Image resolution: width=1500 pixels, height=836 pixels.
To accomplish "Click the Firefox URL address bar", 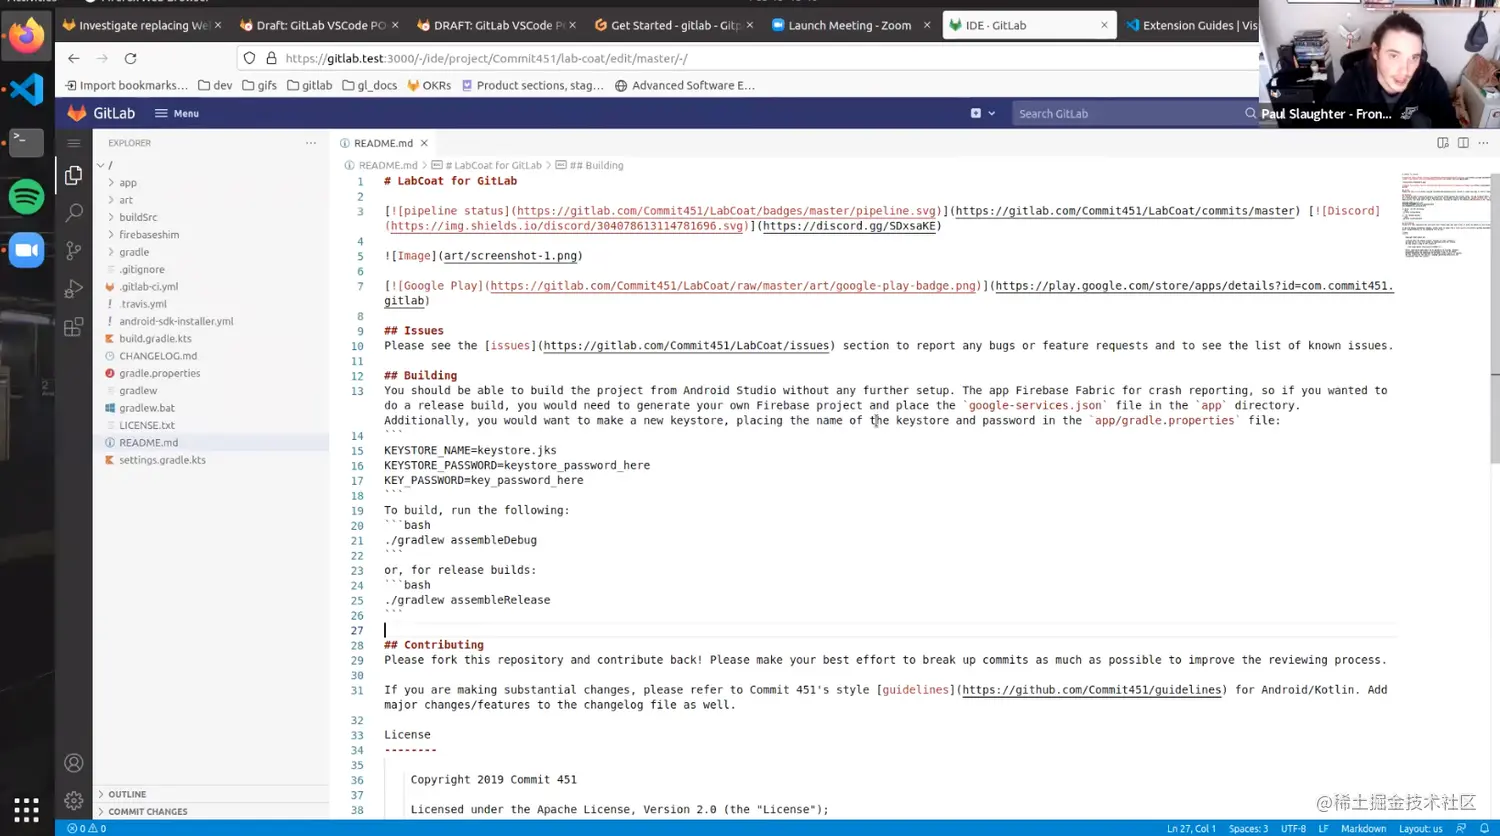I will click(750, 58).
